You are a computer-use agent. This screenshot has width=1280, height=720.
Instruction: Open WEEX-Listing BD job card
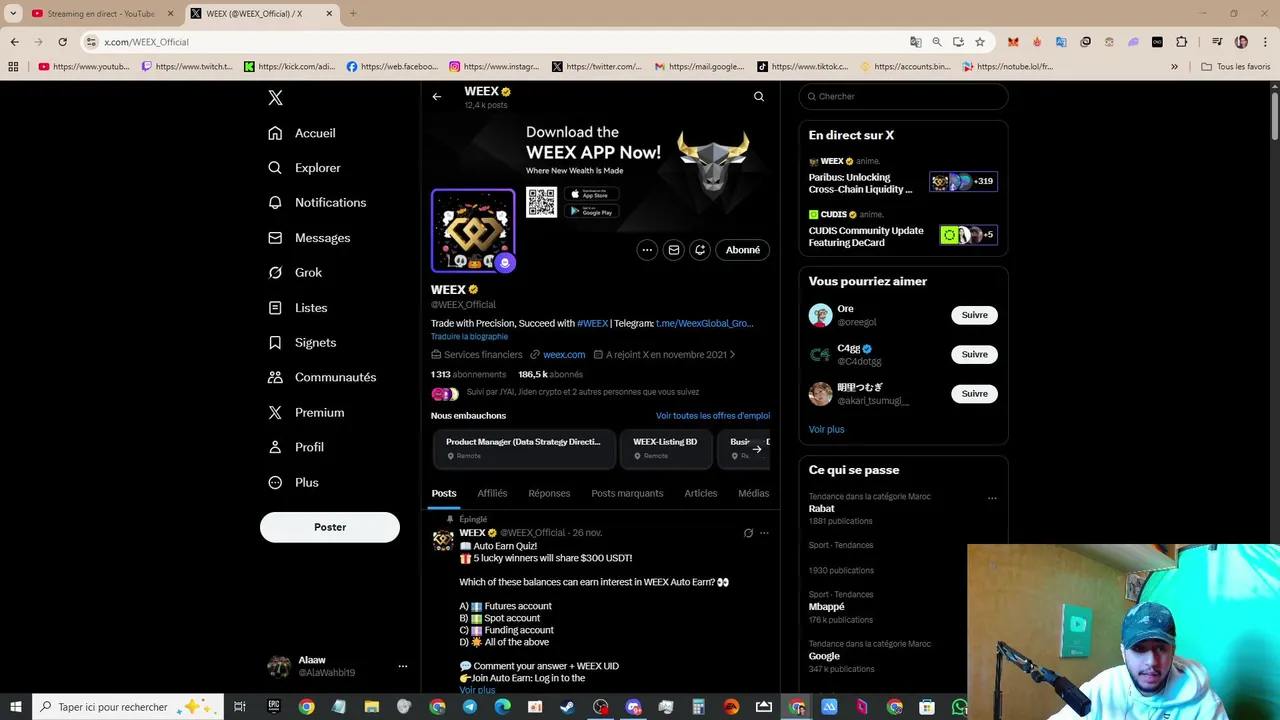665,449
